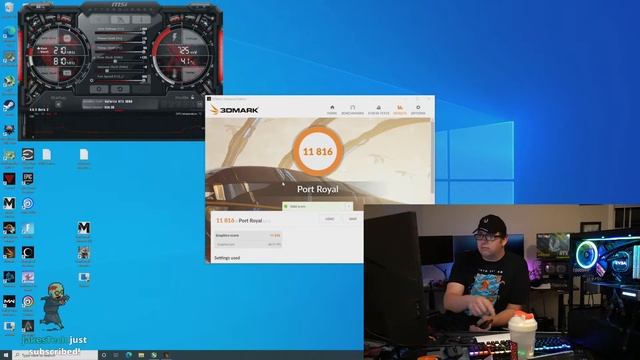
Task: Click the Graphics test row below Graphics score
Action: pyautogui.click(x=248, y=244)
